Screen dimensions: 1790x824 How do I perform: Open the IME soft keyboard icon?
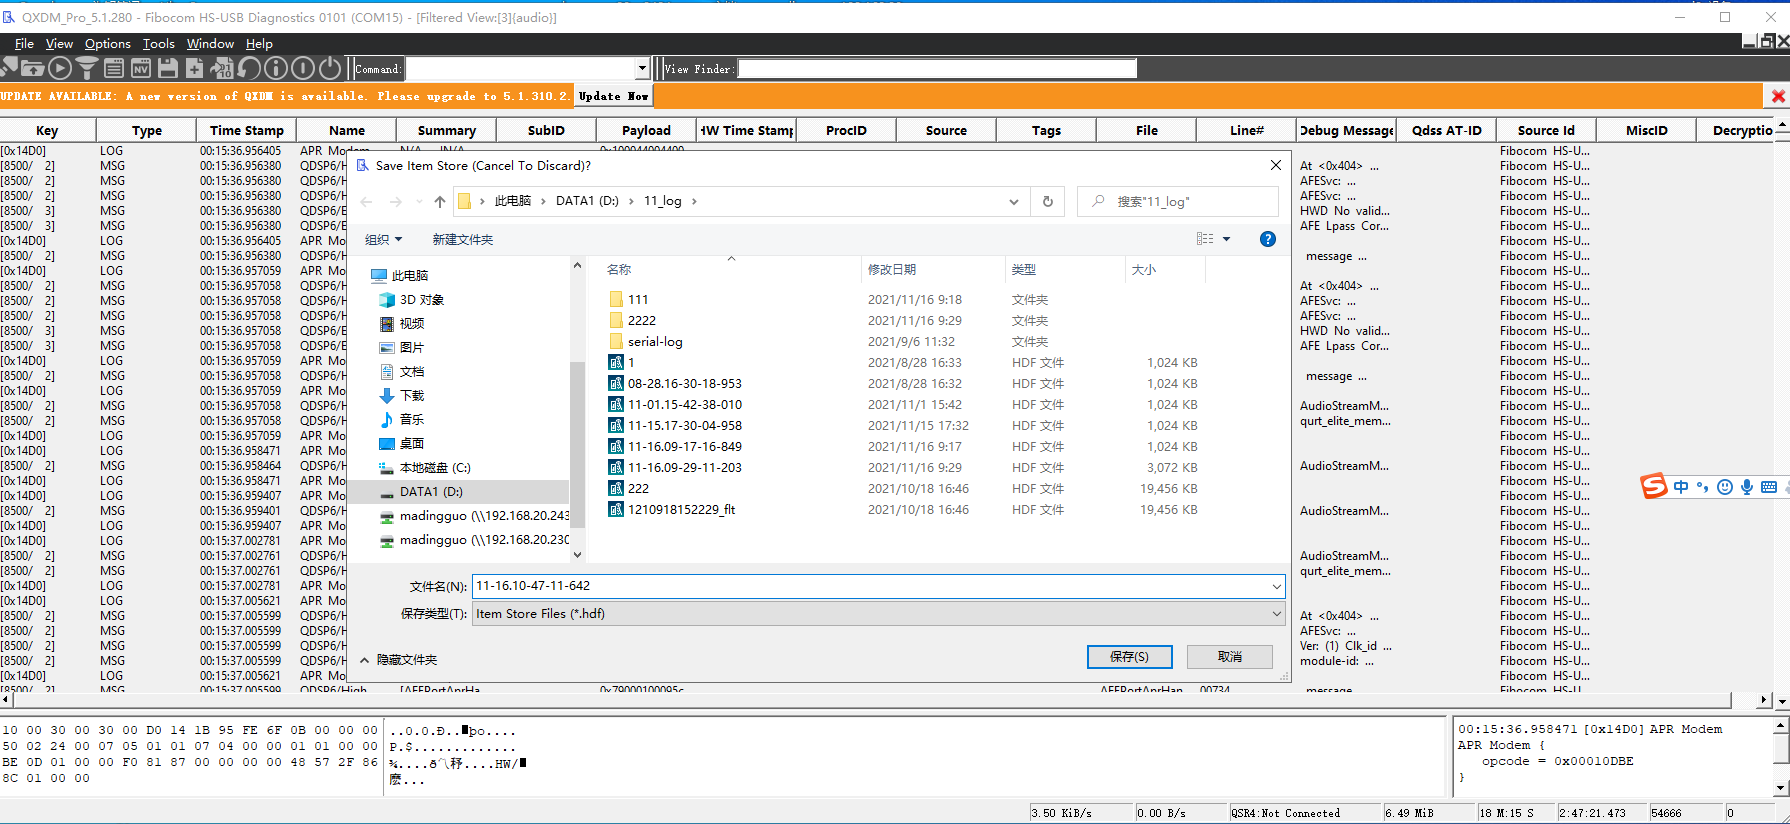point(1769,487)
